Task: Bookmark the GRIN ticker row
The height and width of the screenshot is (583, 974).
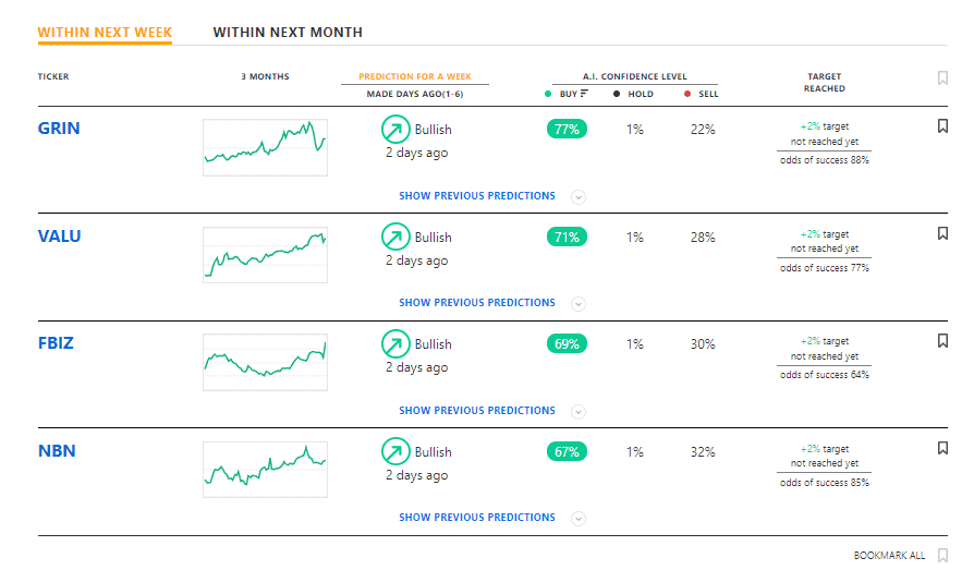Action: [942, 126]
